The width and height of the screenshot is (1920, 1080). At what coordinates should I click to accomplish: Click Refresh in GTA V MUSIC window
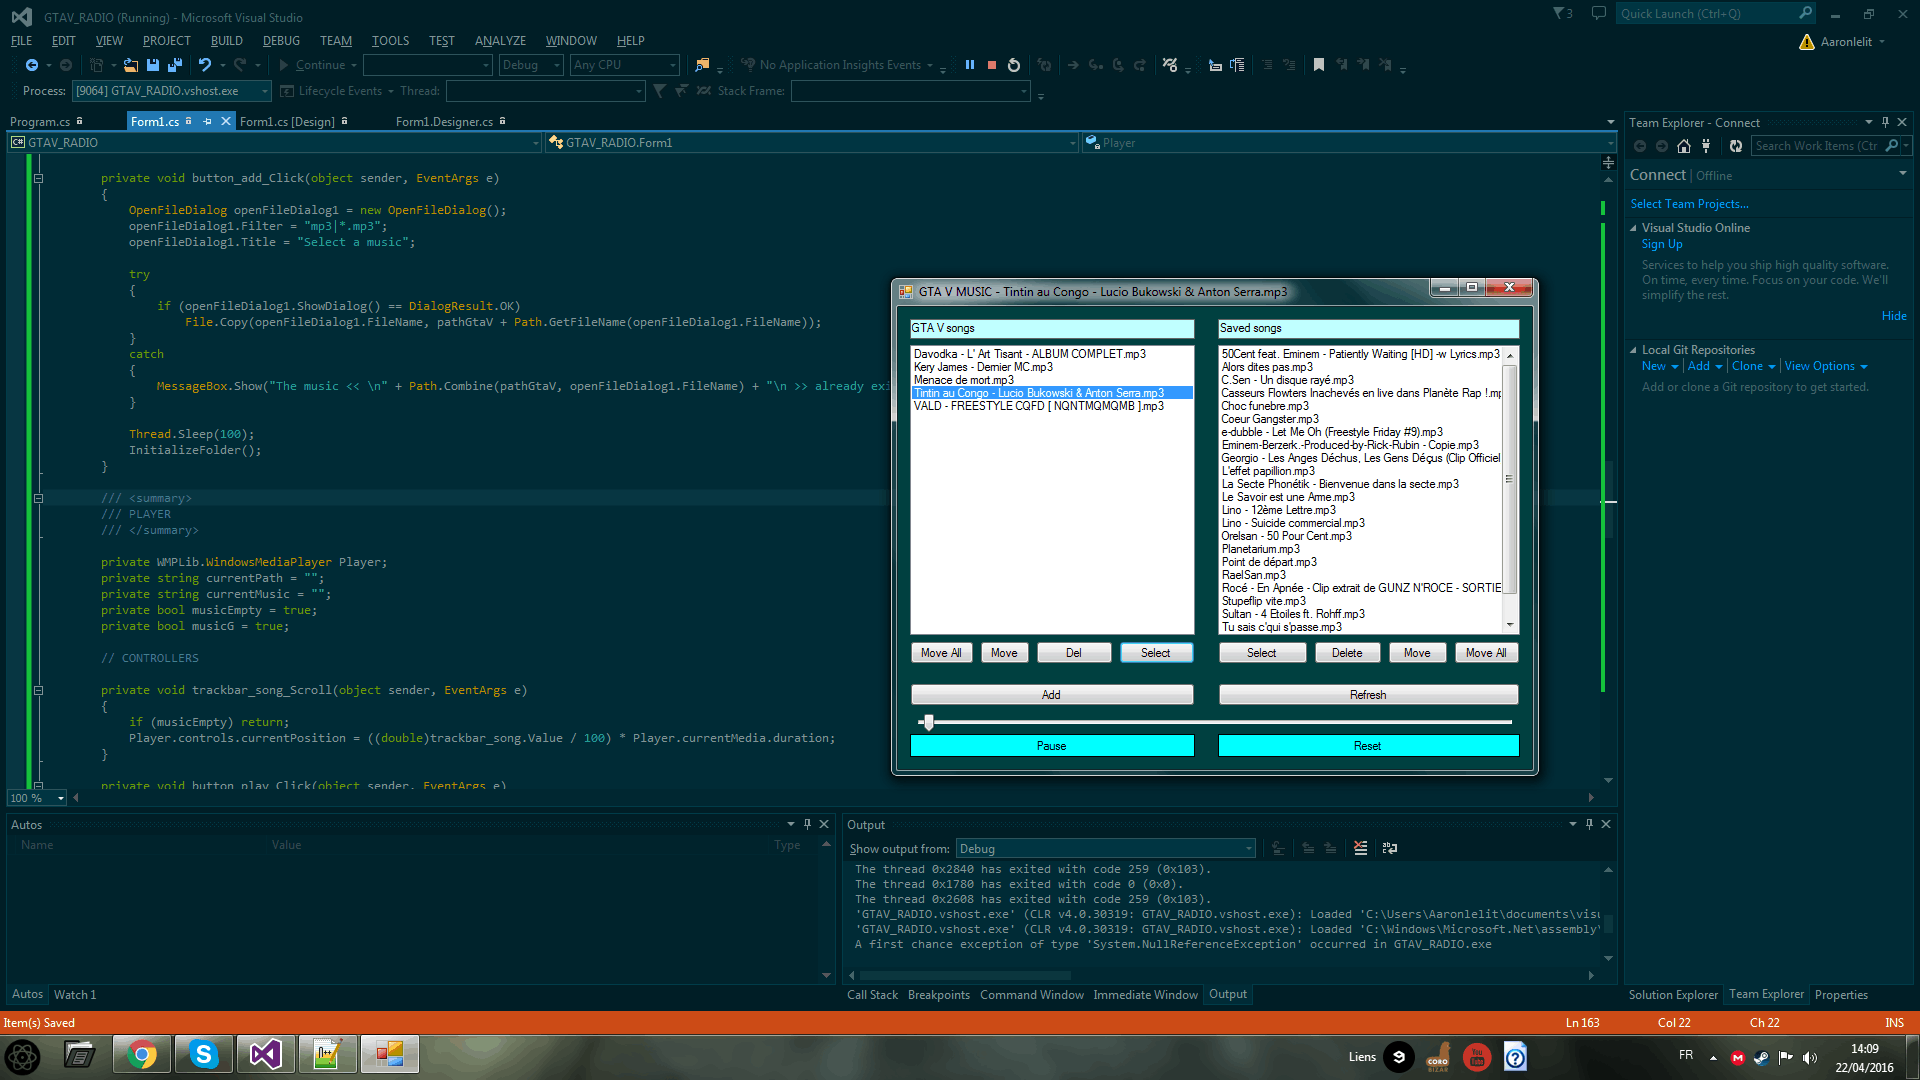1368,695
